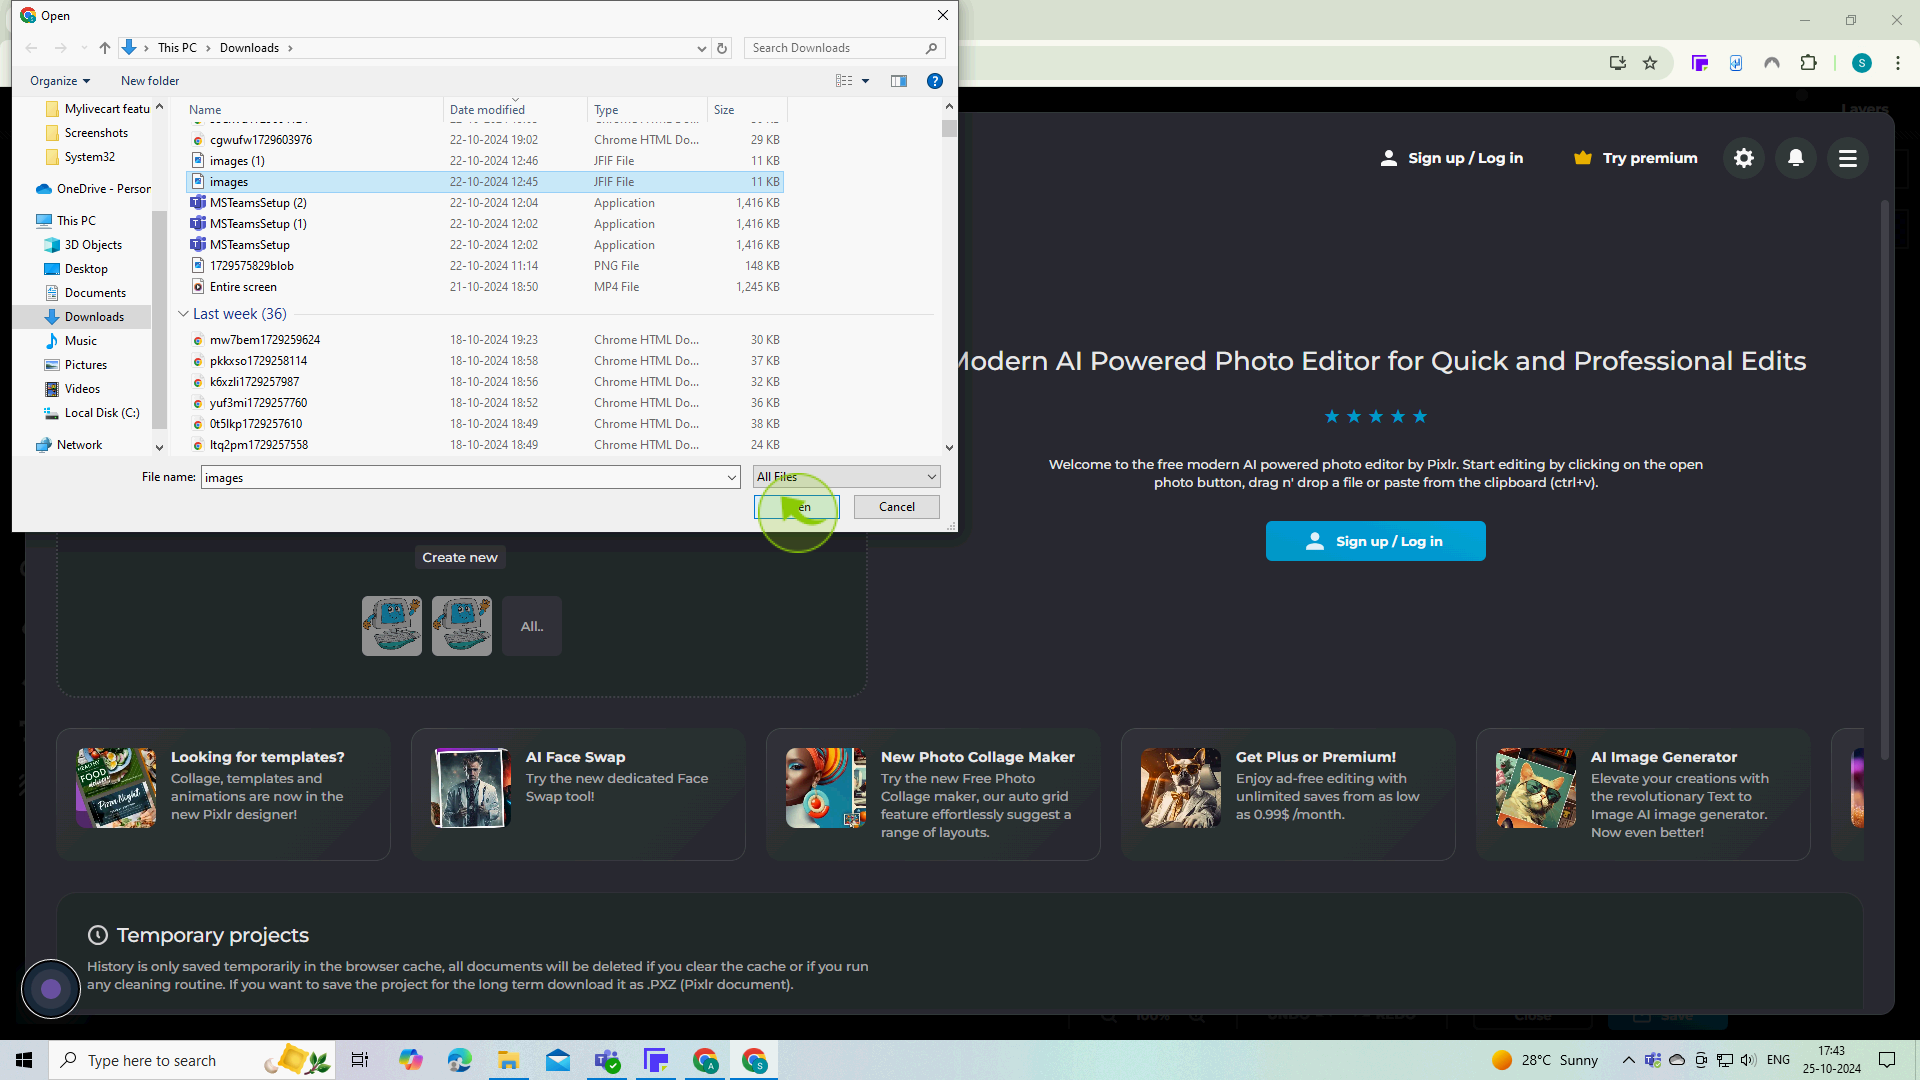1920x1080 pixels.
Task: Open the AI Face Swap card
Action: [578, 794]
